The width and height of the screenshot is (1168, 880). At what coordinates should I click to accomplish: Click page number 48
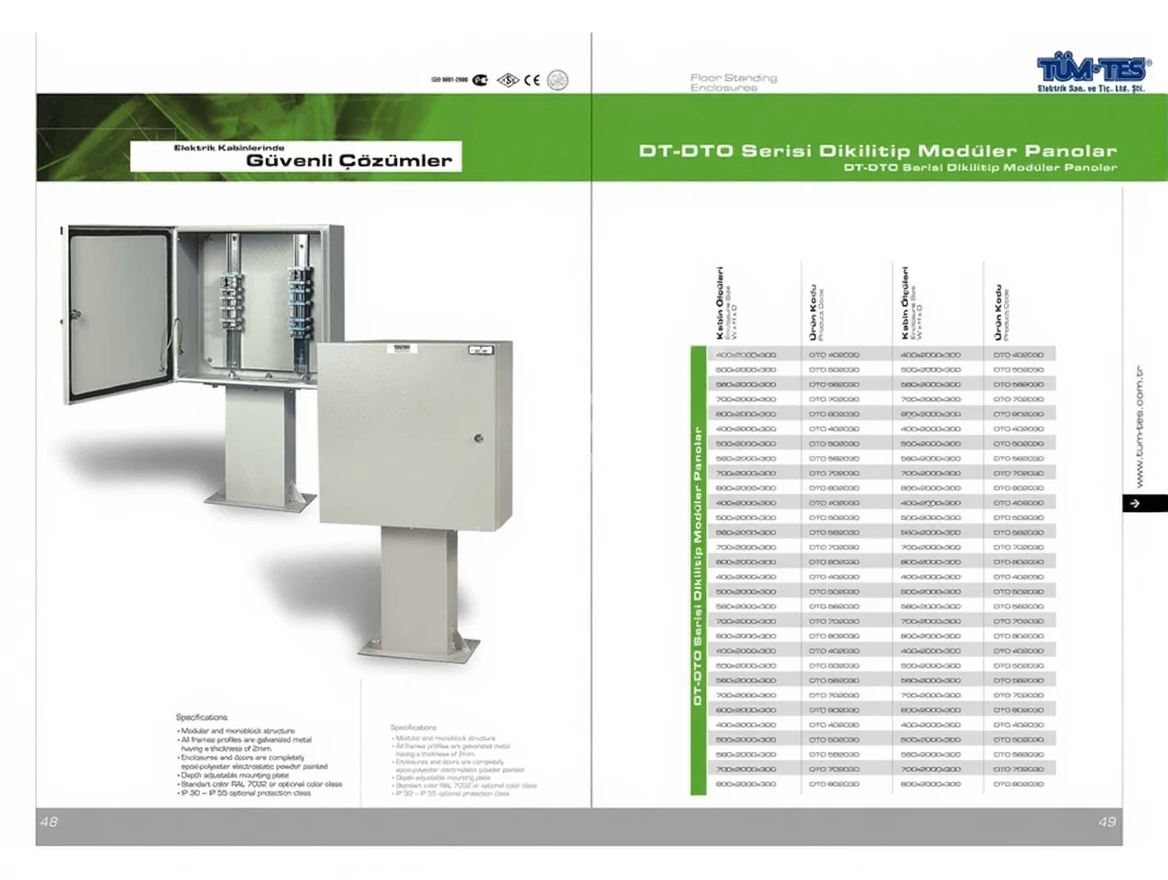click(49, 821)
